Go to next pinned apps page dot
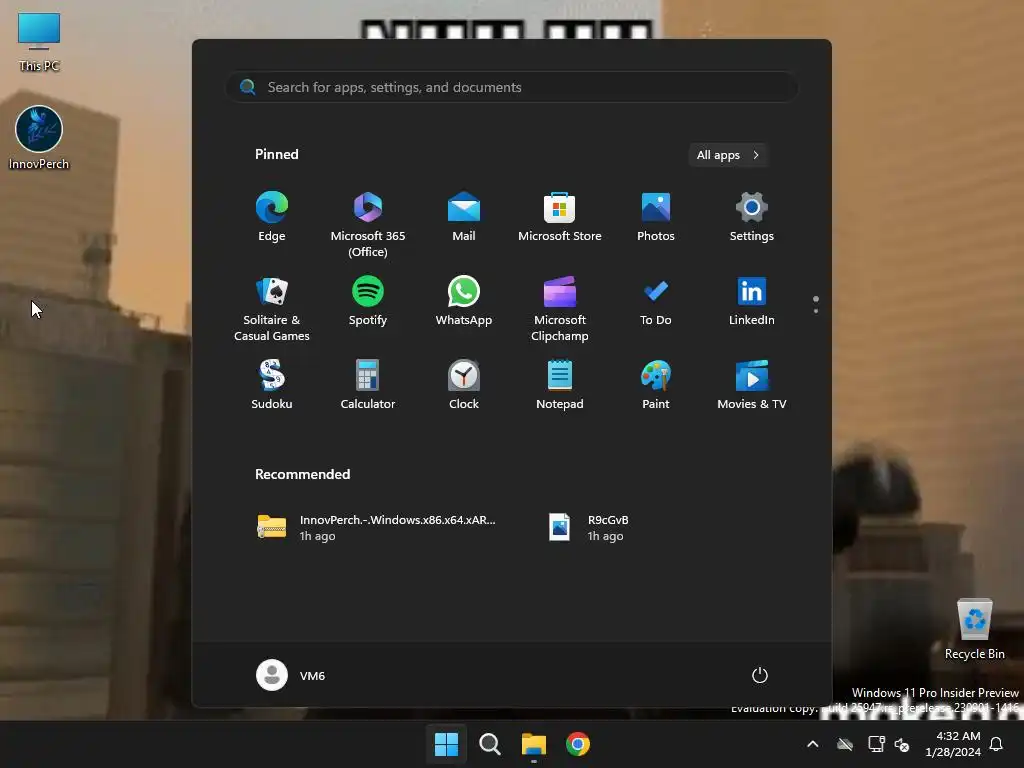Image resolution: width=1024 pixels, height=768 pixels. pos(816,311)
